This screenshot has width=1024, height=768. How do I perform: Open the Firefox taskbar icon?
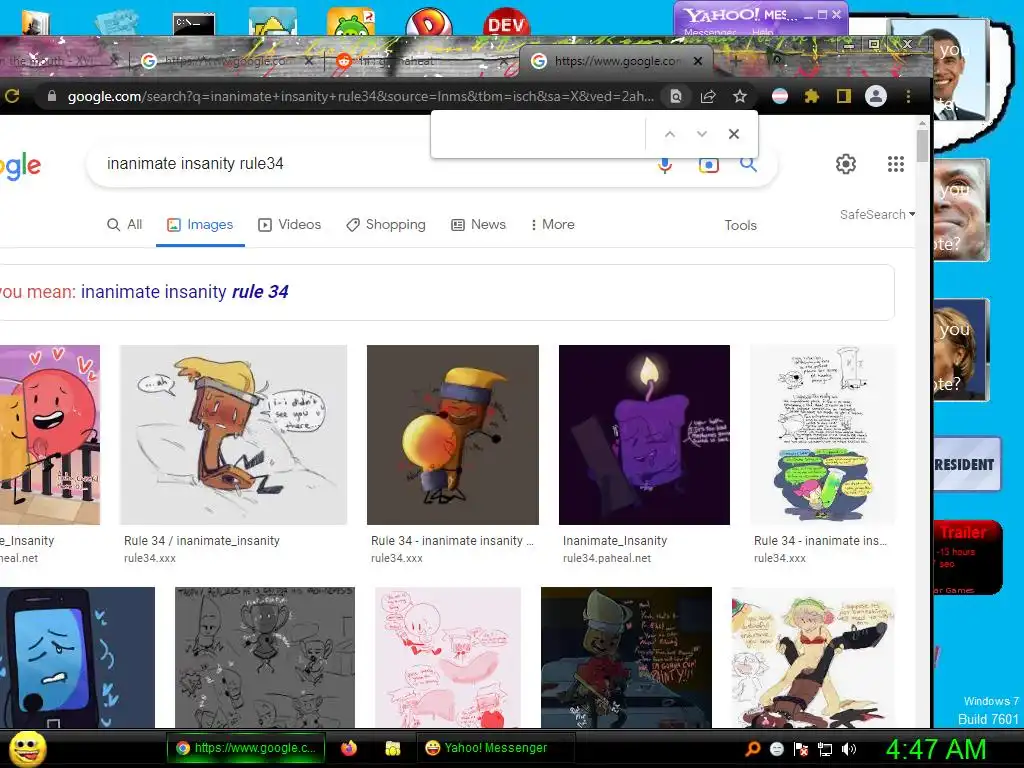(x=349, y=748)
